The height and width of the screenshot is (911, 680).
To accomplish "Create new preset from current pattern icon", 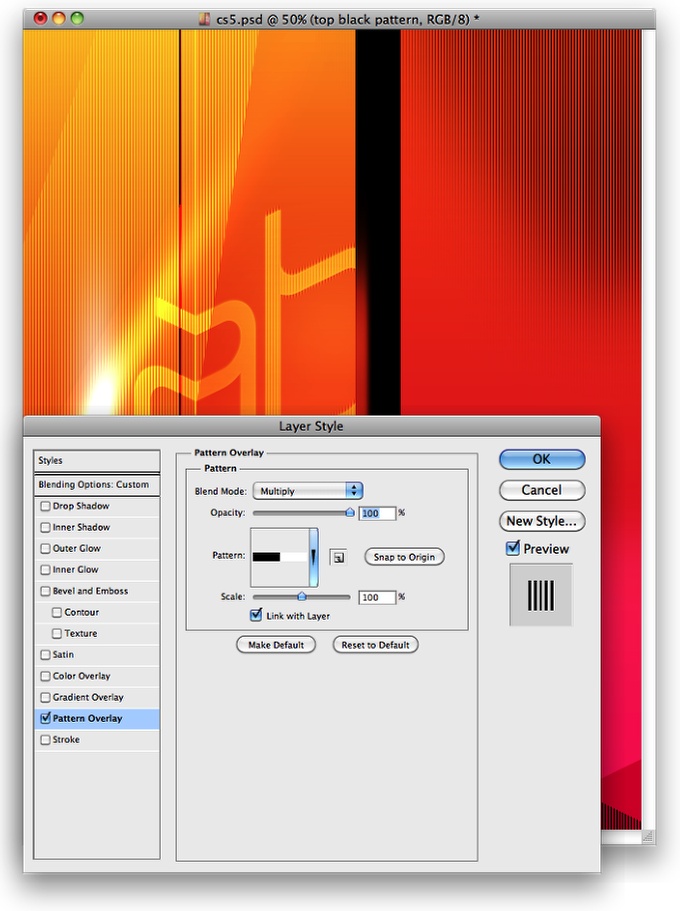I will click(x=338, y=557).
